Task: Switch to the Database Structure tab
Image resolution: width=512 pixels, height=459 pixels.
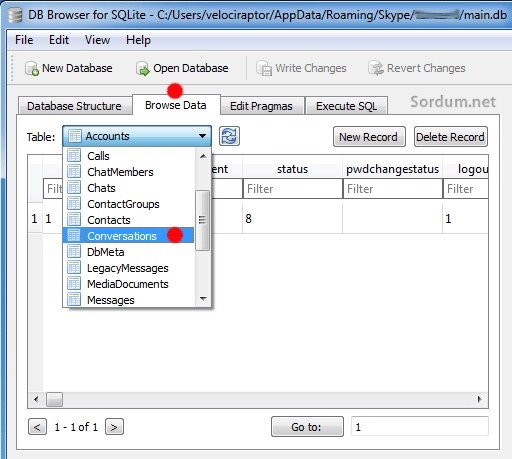Action: pos(74,106)
